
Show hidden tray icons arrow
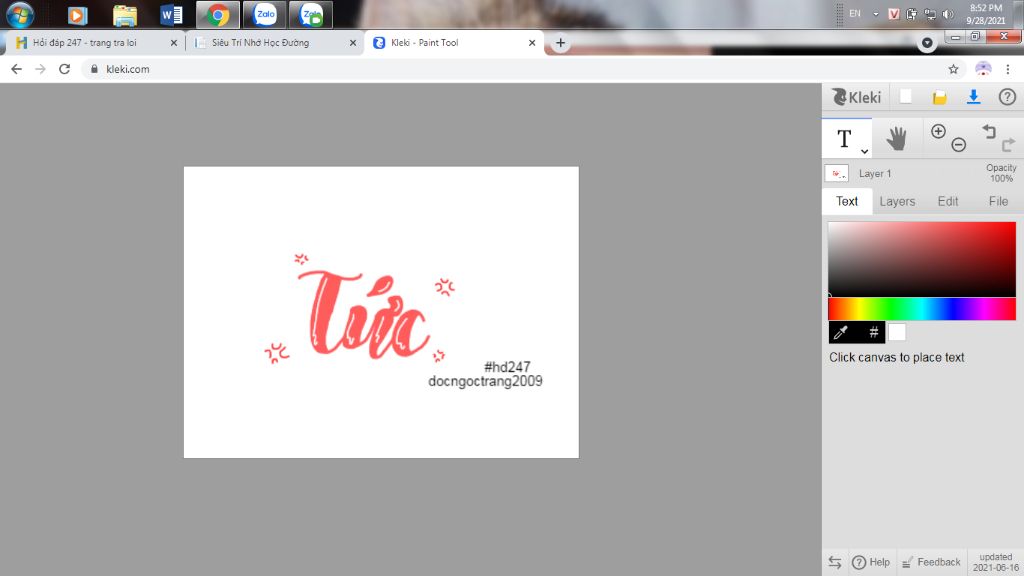pyautogui.click(x=876, y=14)
